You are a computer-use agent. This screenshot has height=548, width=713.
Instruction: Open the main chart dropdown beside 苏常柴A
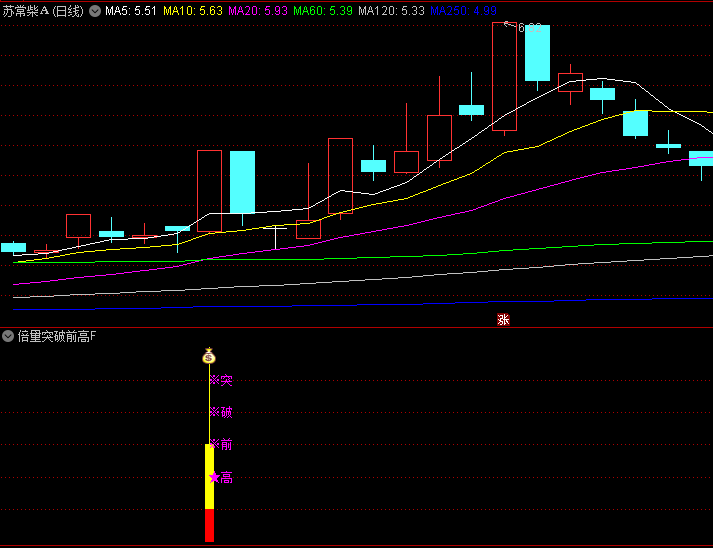tap(95, 11)
